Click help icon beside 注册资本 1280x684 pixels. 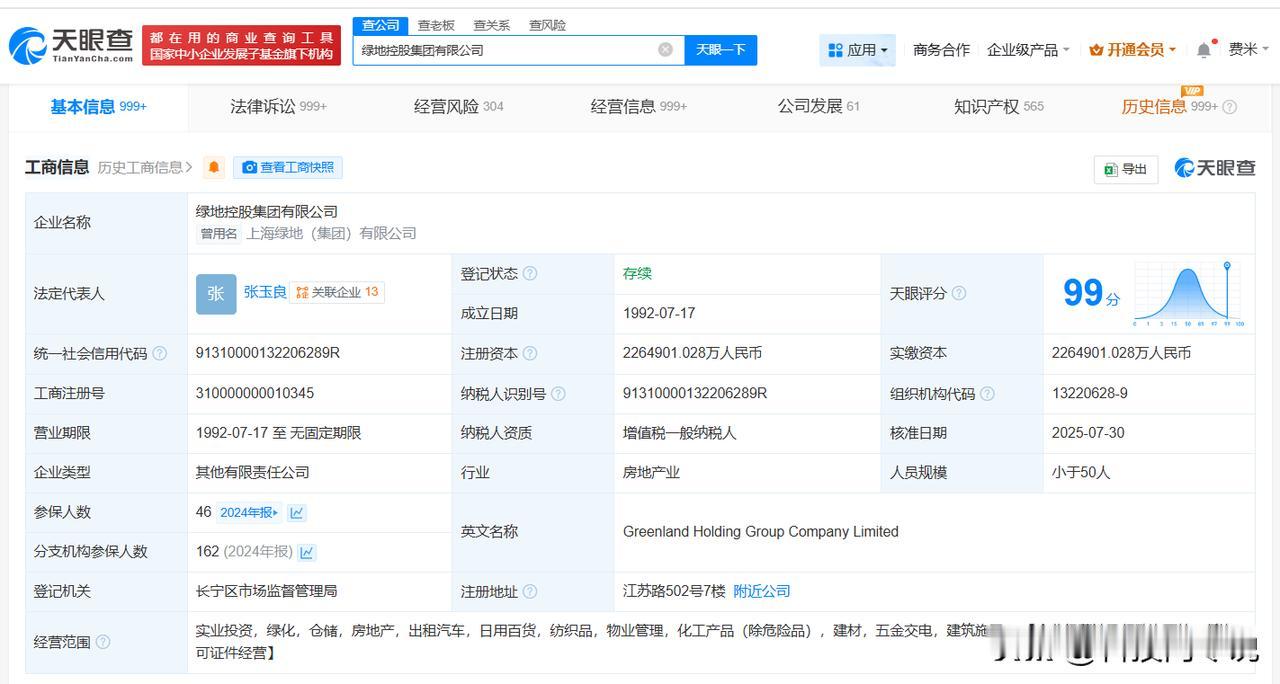[530, 353]
